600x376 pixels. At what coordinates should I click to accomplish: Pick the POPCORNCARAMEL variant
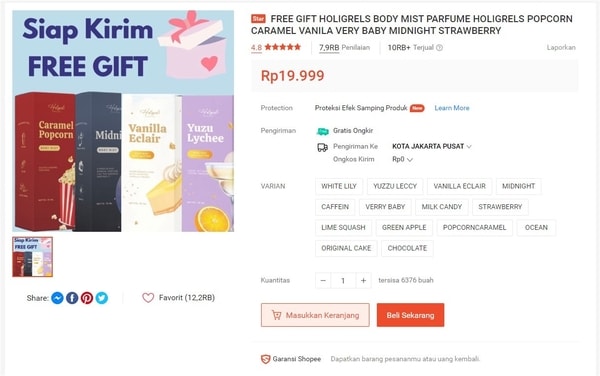[x=474, y=228]
